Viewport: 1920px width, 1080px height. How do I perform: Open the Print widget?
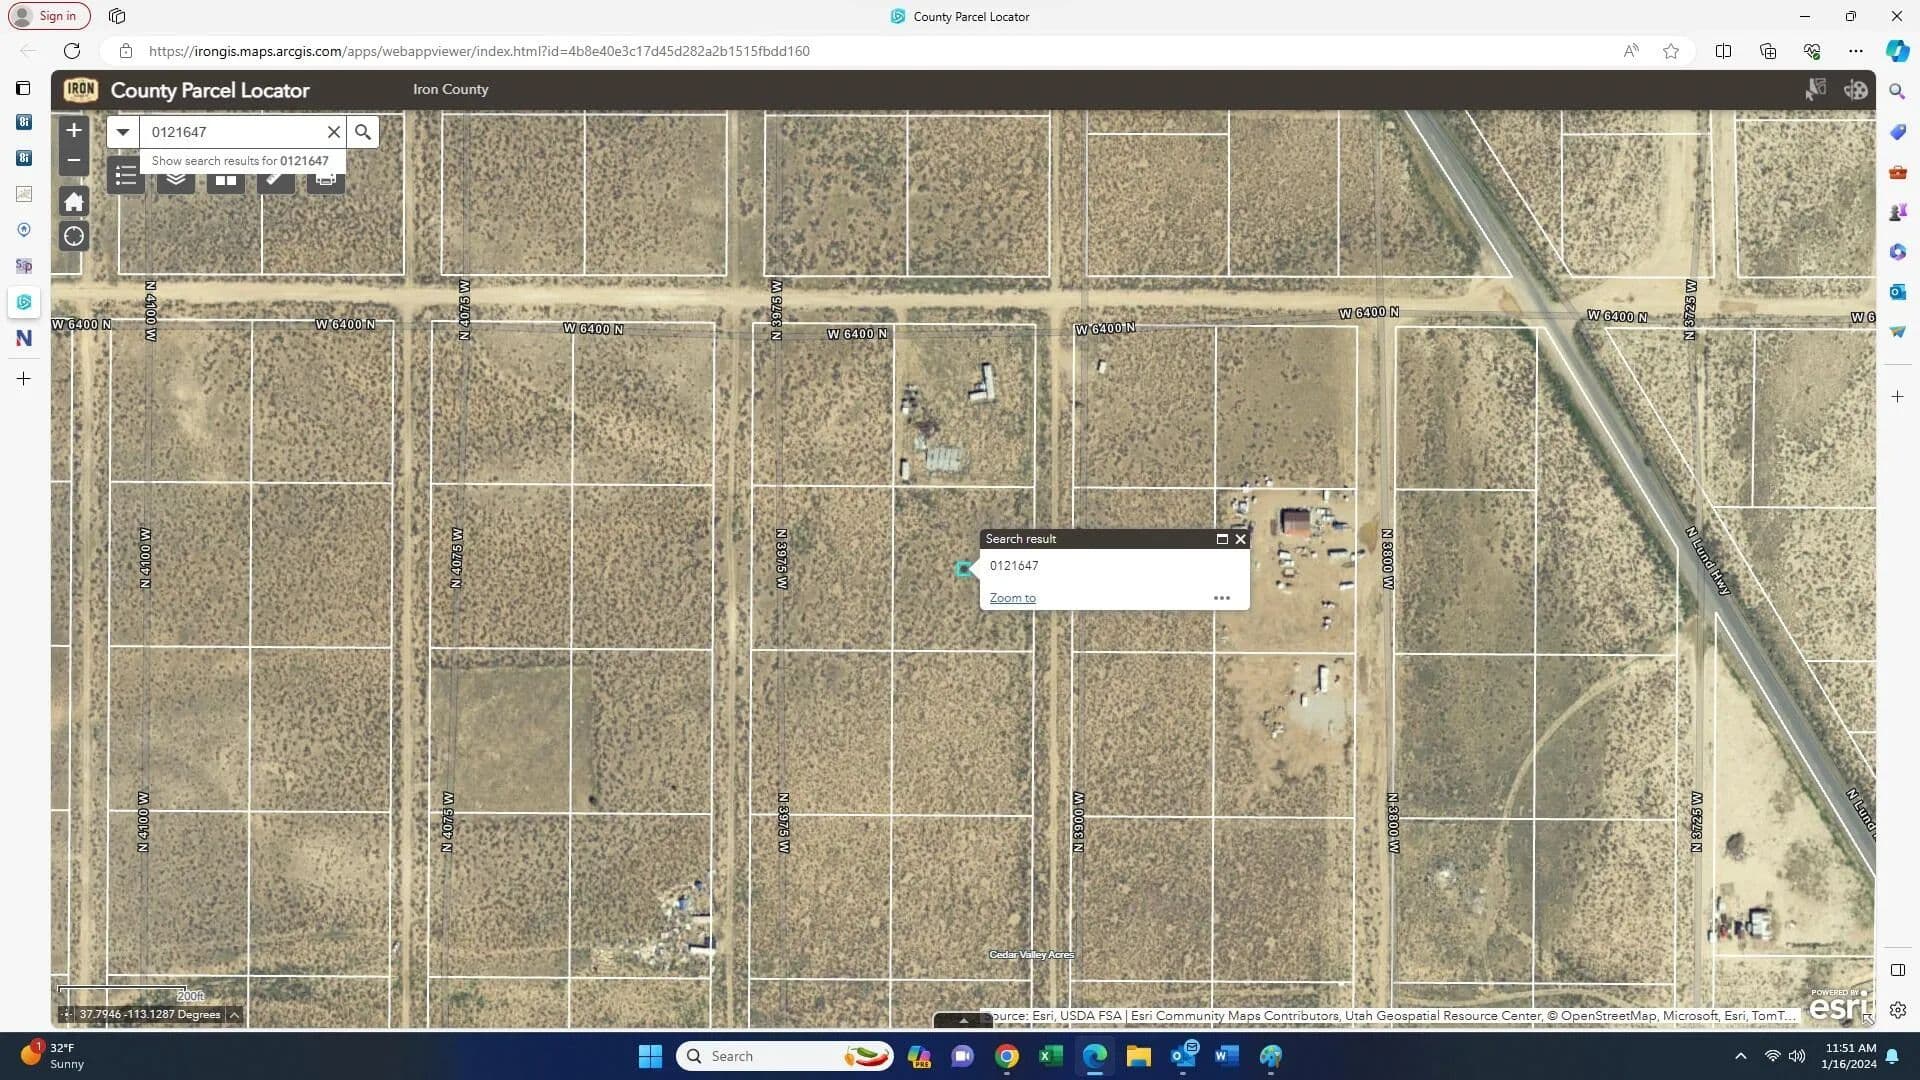coord(325,180)
